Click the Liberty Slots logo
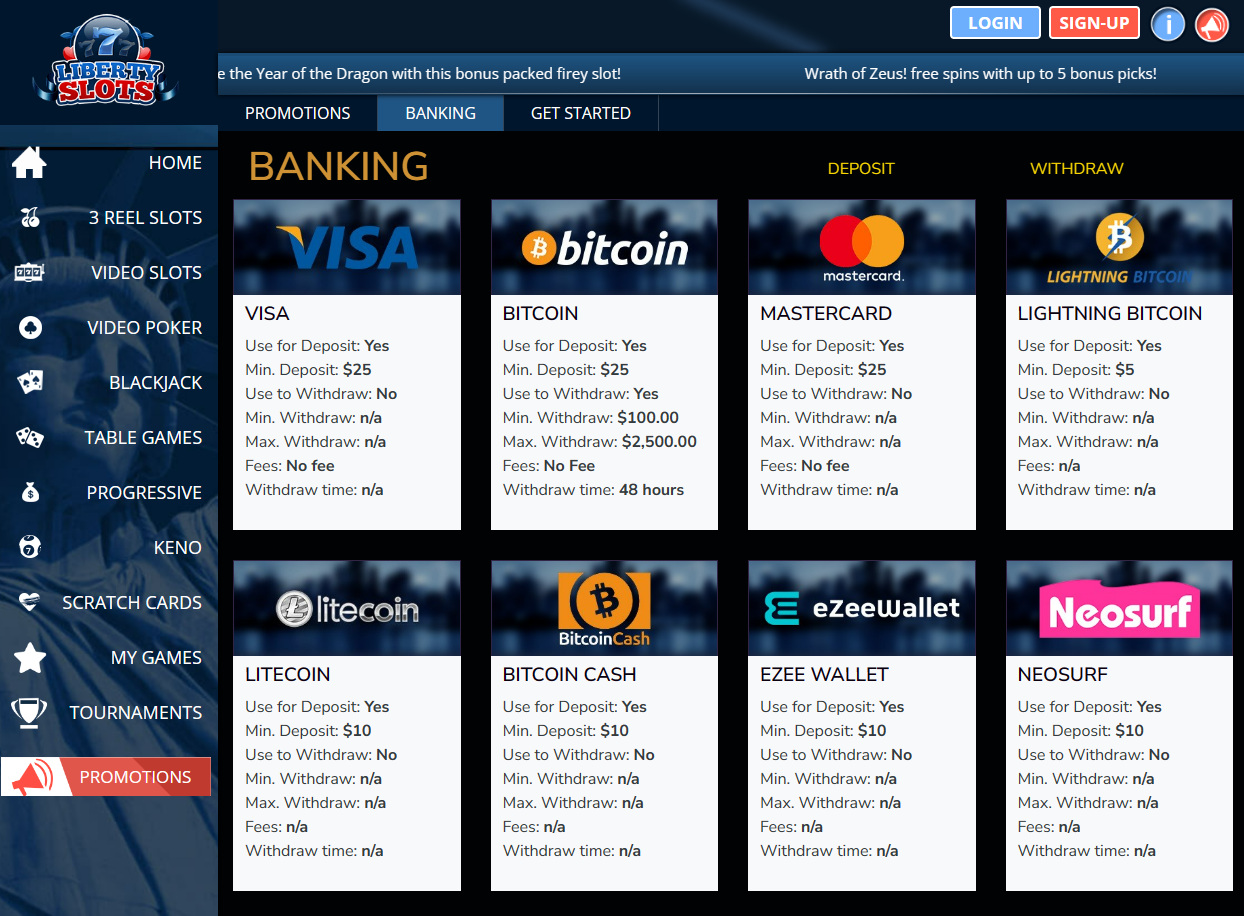The width and height of the screenshot is (1244, 916). pos(104,59)
